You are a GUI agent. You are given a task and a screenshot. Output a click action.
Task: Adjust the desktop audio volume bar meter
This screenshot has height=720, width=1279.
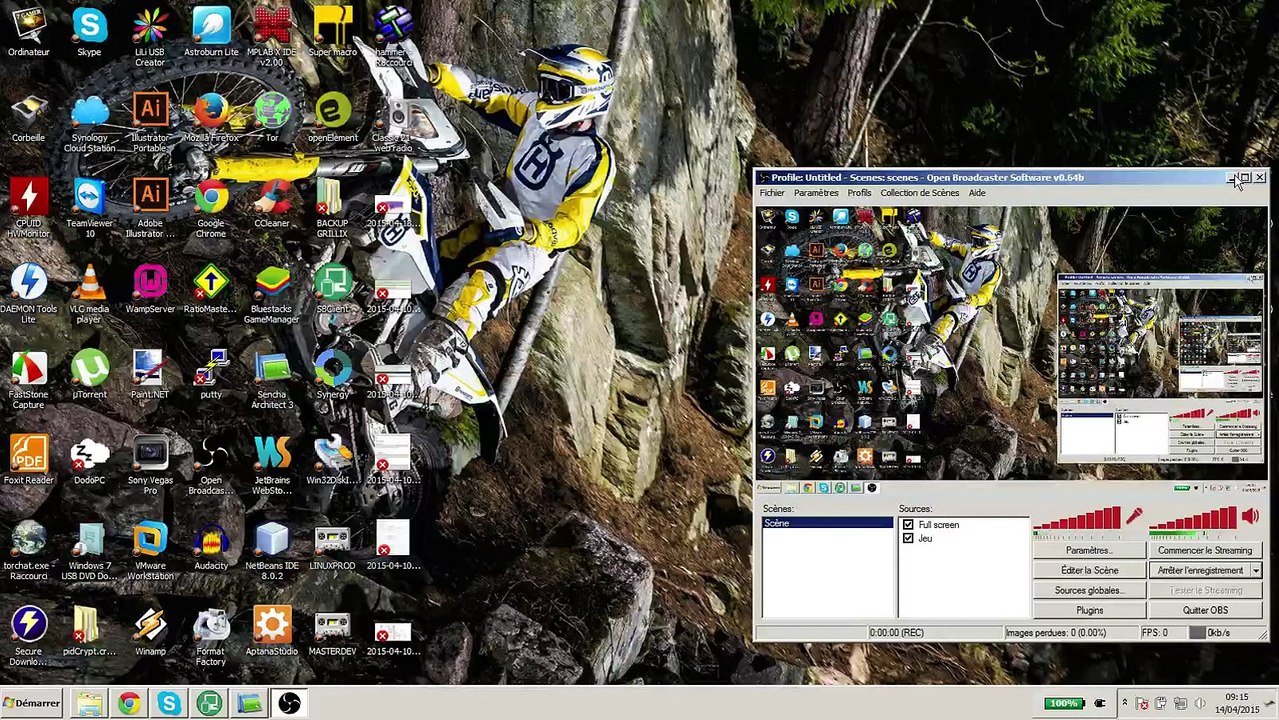click(1194, 517)
